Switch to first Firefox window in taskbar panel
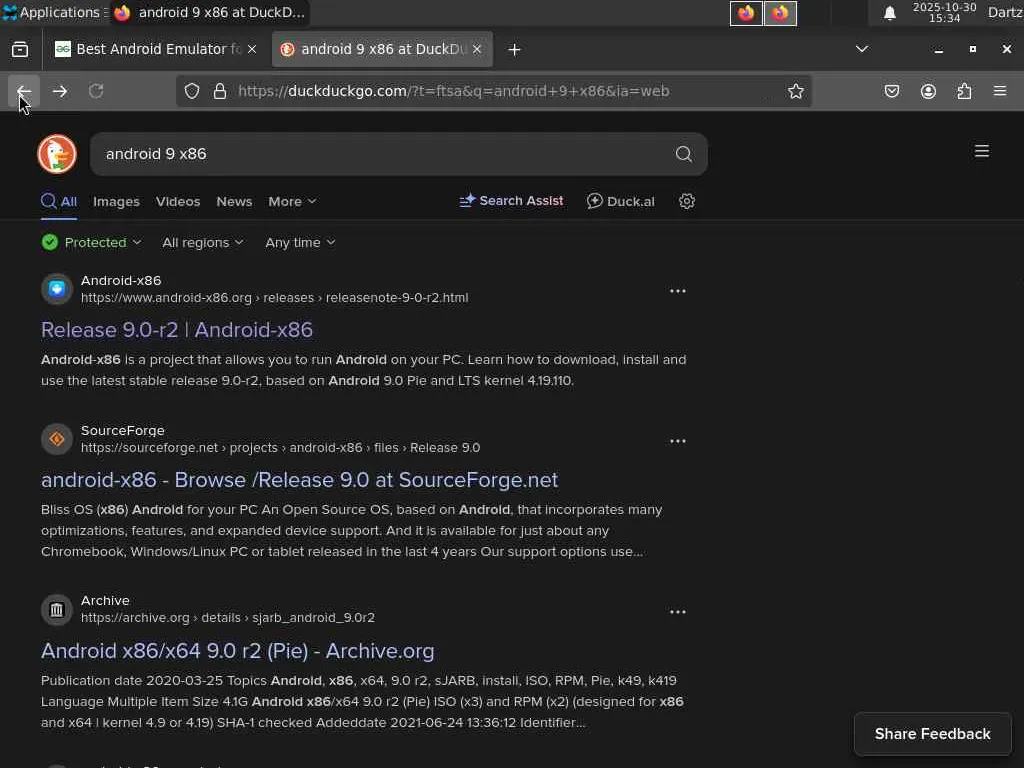 pos(746,13)
